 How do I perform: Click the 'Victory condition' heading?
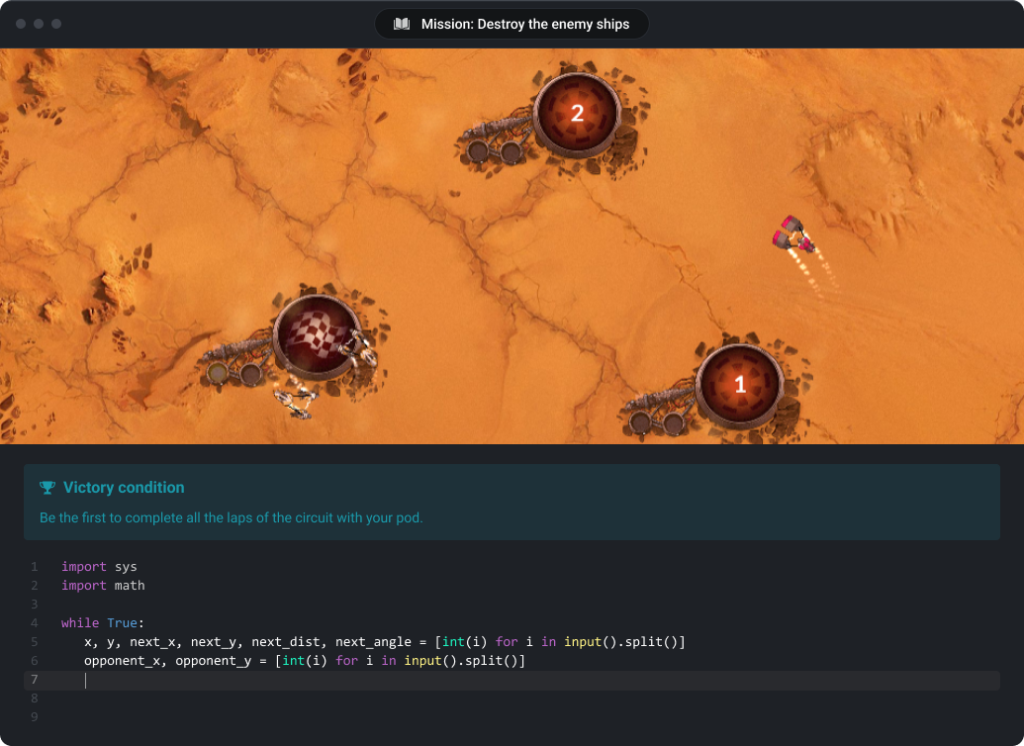point(124,488)
